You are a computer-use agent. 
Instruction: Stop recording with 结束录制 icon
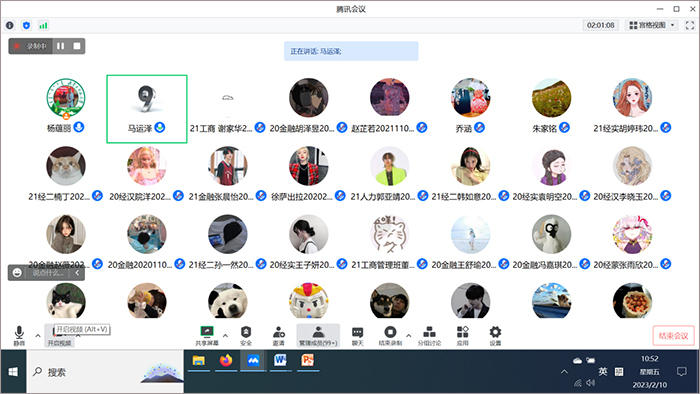pyautogui.click(x=390, y=336)
